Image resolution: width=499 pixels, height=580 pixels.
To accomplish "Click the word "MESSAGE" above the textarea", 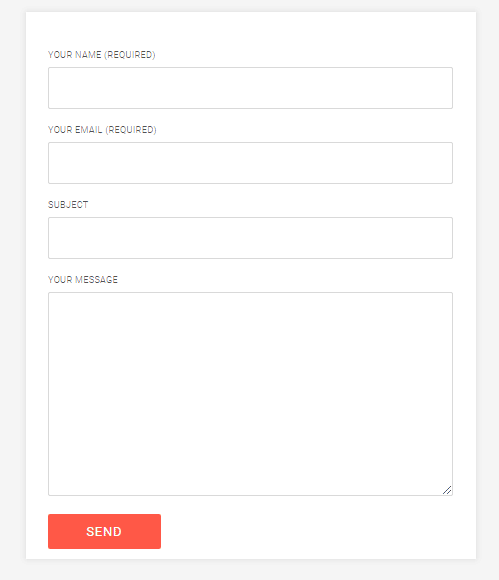I will point(97,280).
